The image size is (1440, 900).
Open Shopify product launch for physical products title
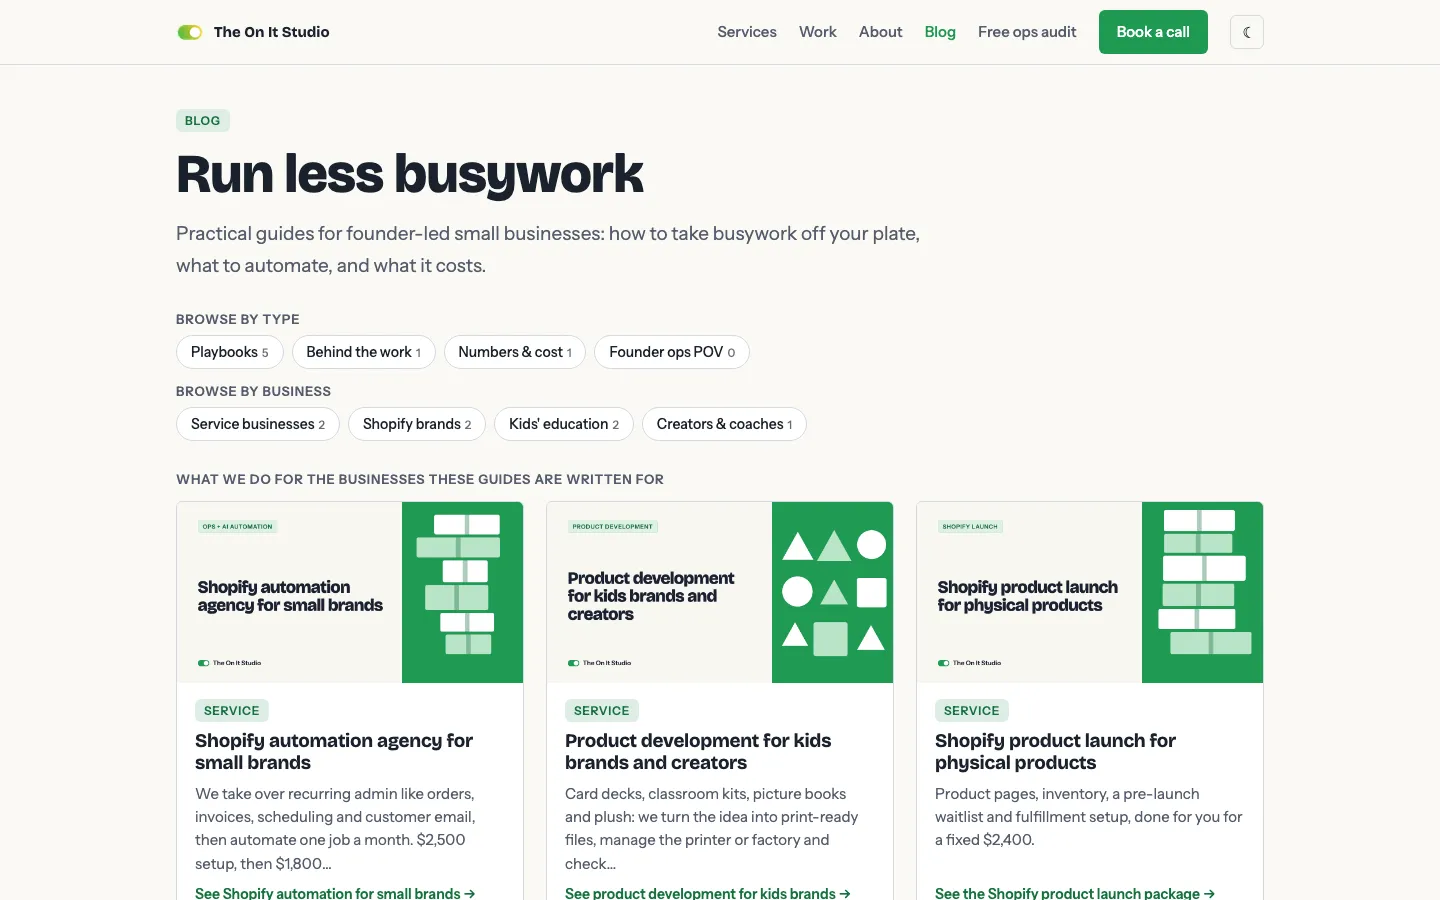1055,751
